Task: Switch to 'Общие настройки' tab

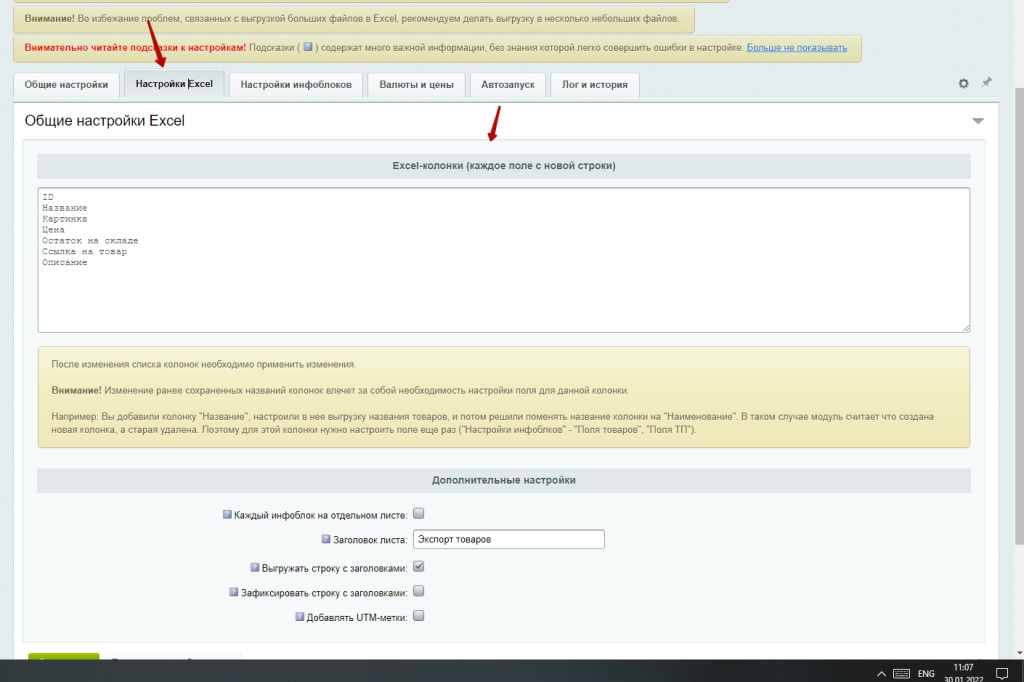Action: click(66, 84)
